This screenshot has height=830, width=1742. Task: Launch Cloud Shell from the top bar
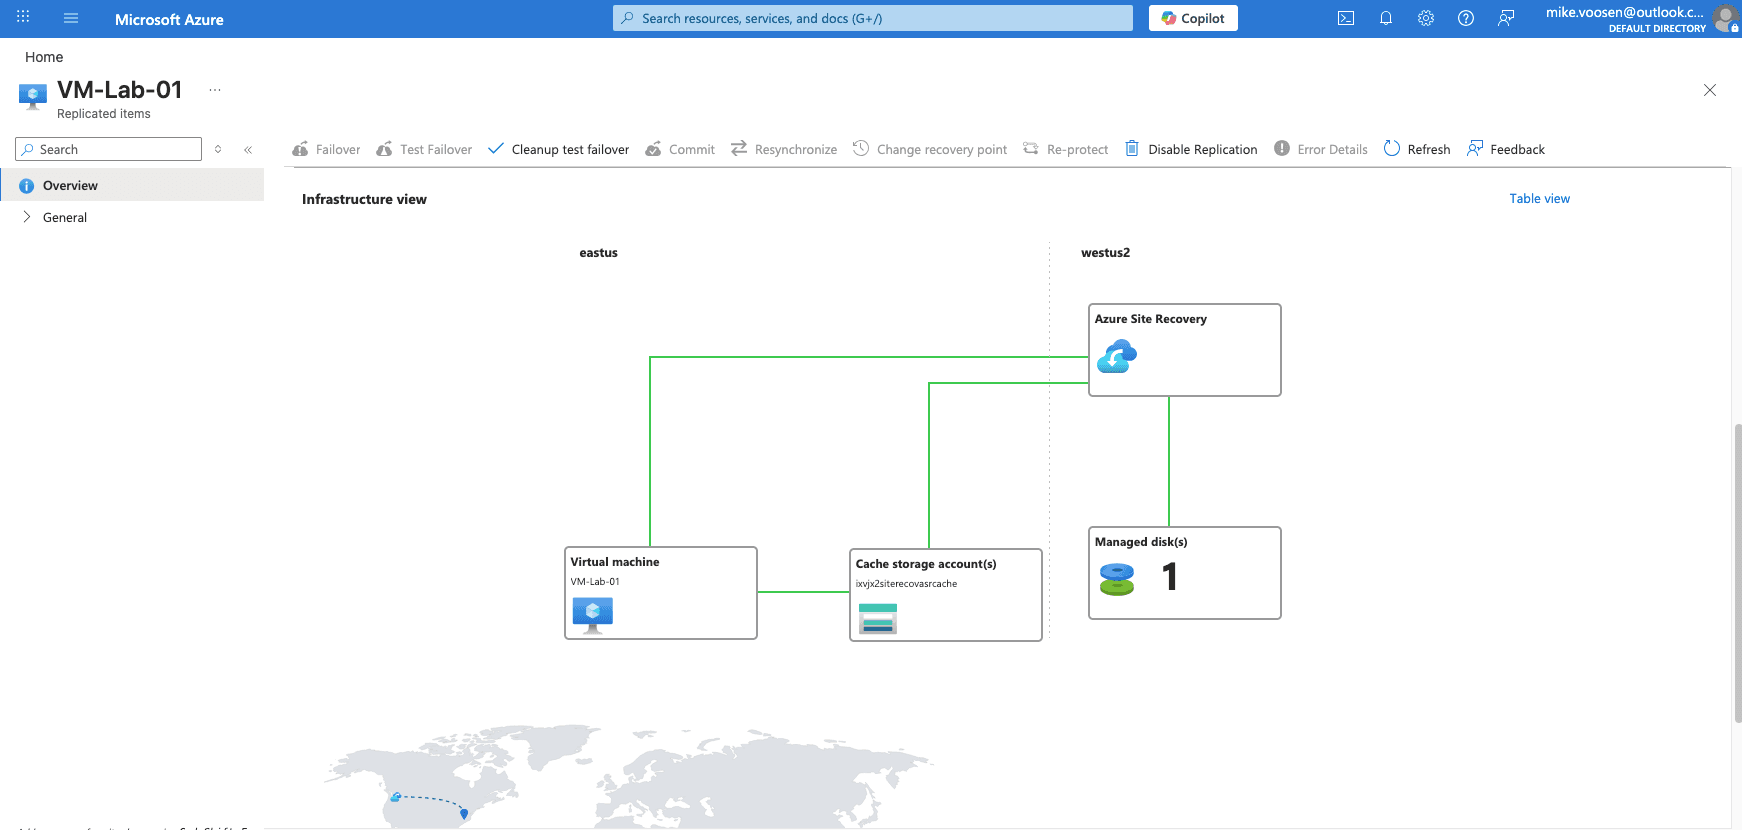[x=1346, y=18]
